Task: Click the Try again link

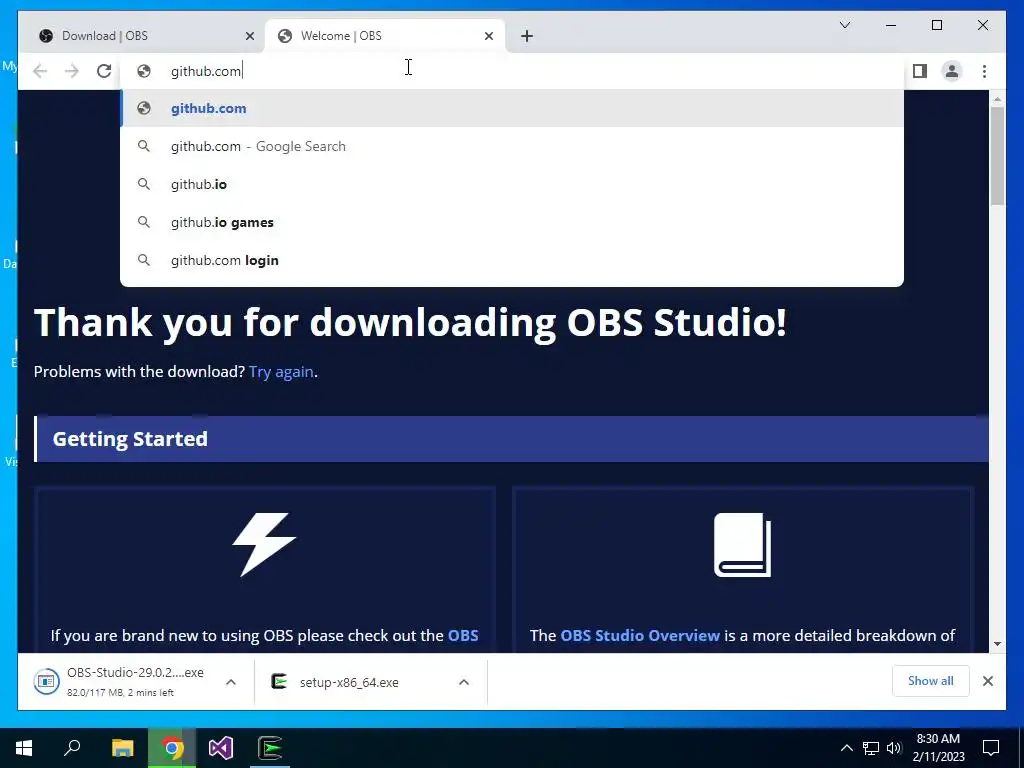Action: 281,372
